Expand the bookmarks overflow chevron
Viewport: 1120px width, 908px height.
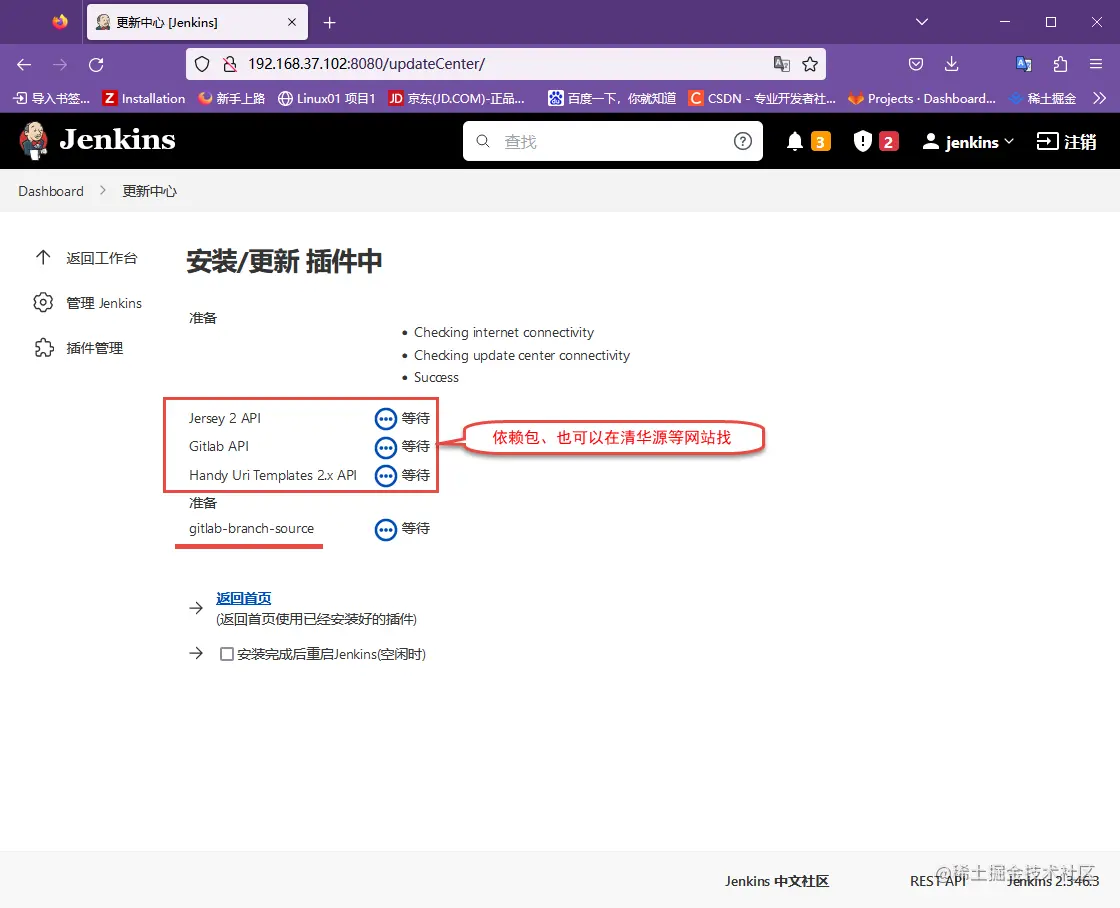coord(1101,98)
